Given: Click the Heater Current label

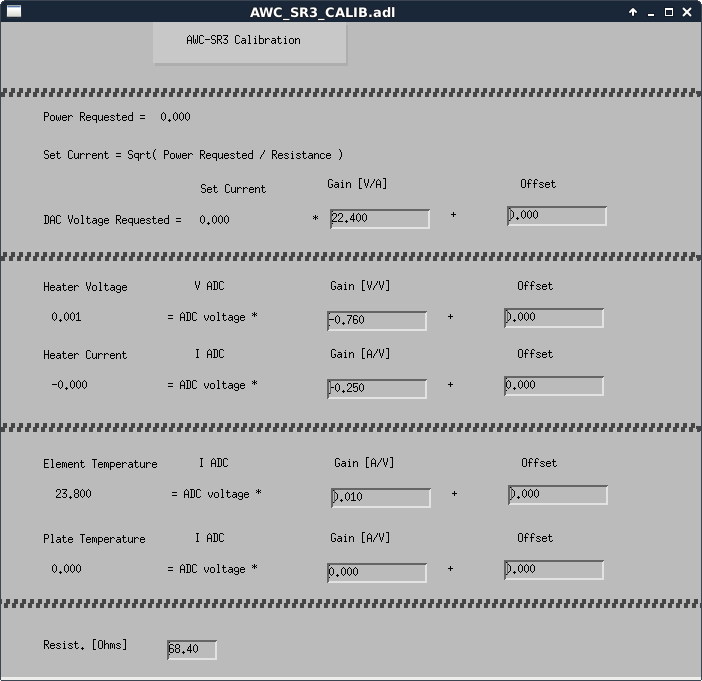Looking at the screenshot, I should (x=85, y=355).
